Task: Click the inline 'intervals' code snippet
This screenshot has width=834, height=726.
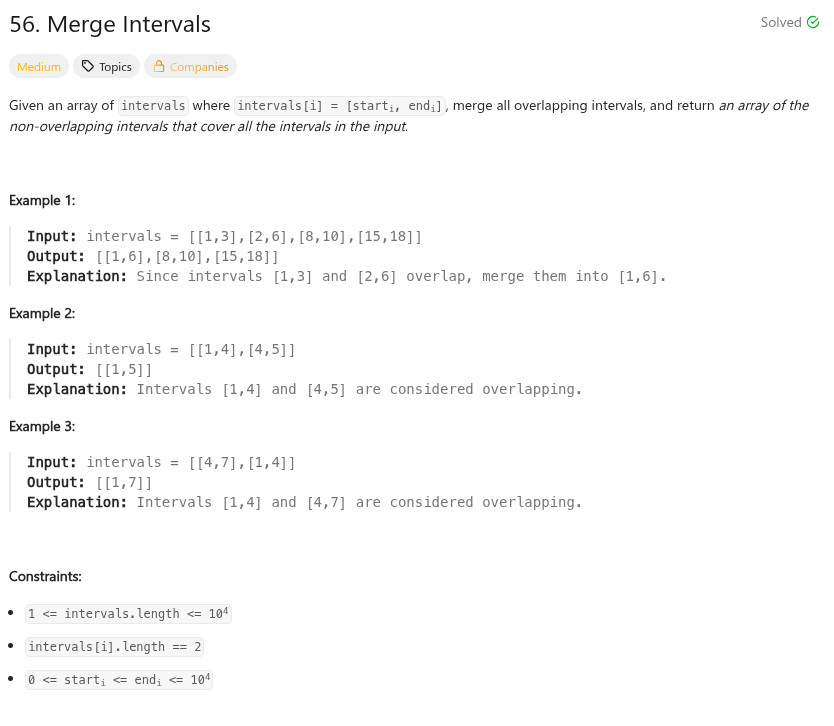Action: (153, 106)
